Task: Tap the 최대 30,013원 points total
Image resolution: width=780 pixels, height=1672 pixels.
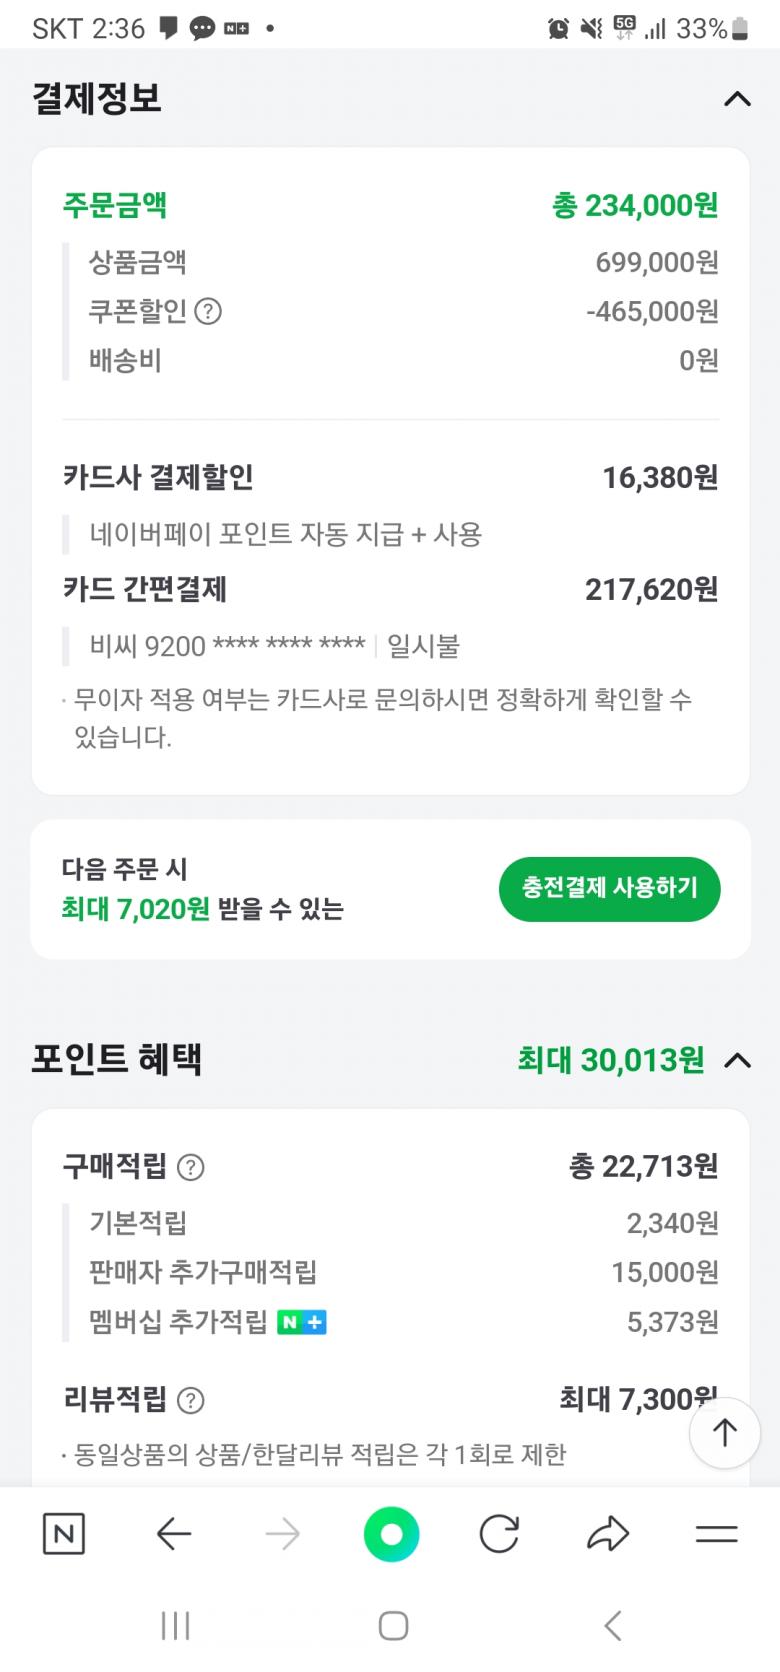Action: [610, 1060]
